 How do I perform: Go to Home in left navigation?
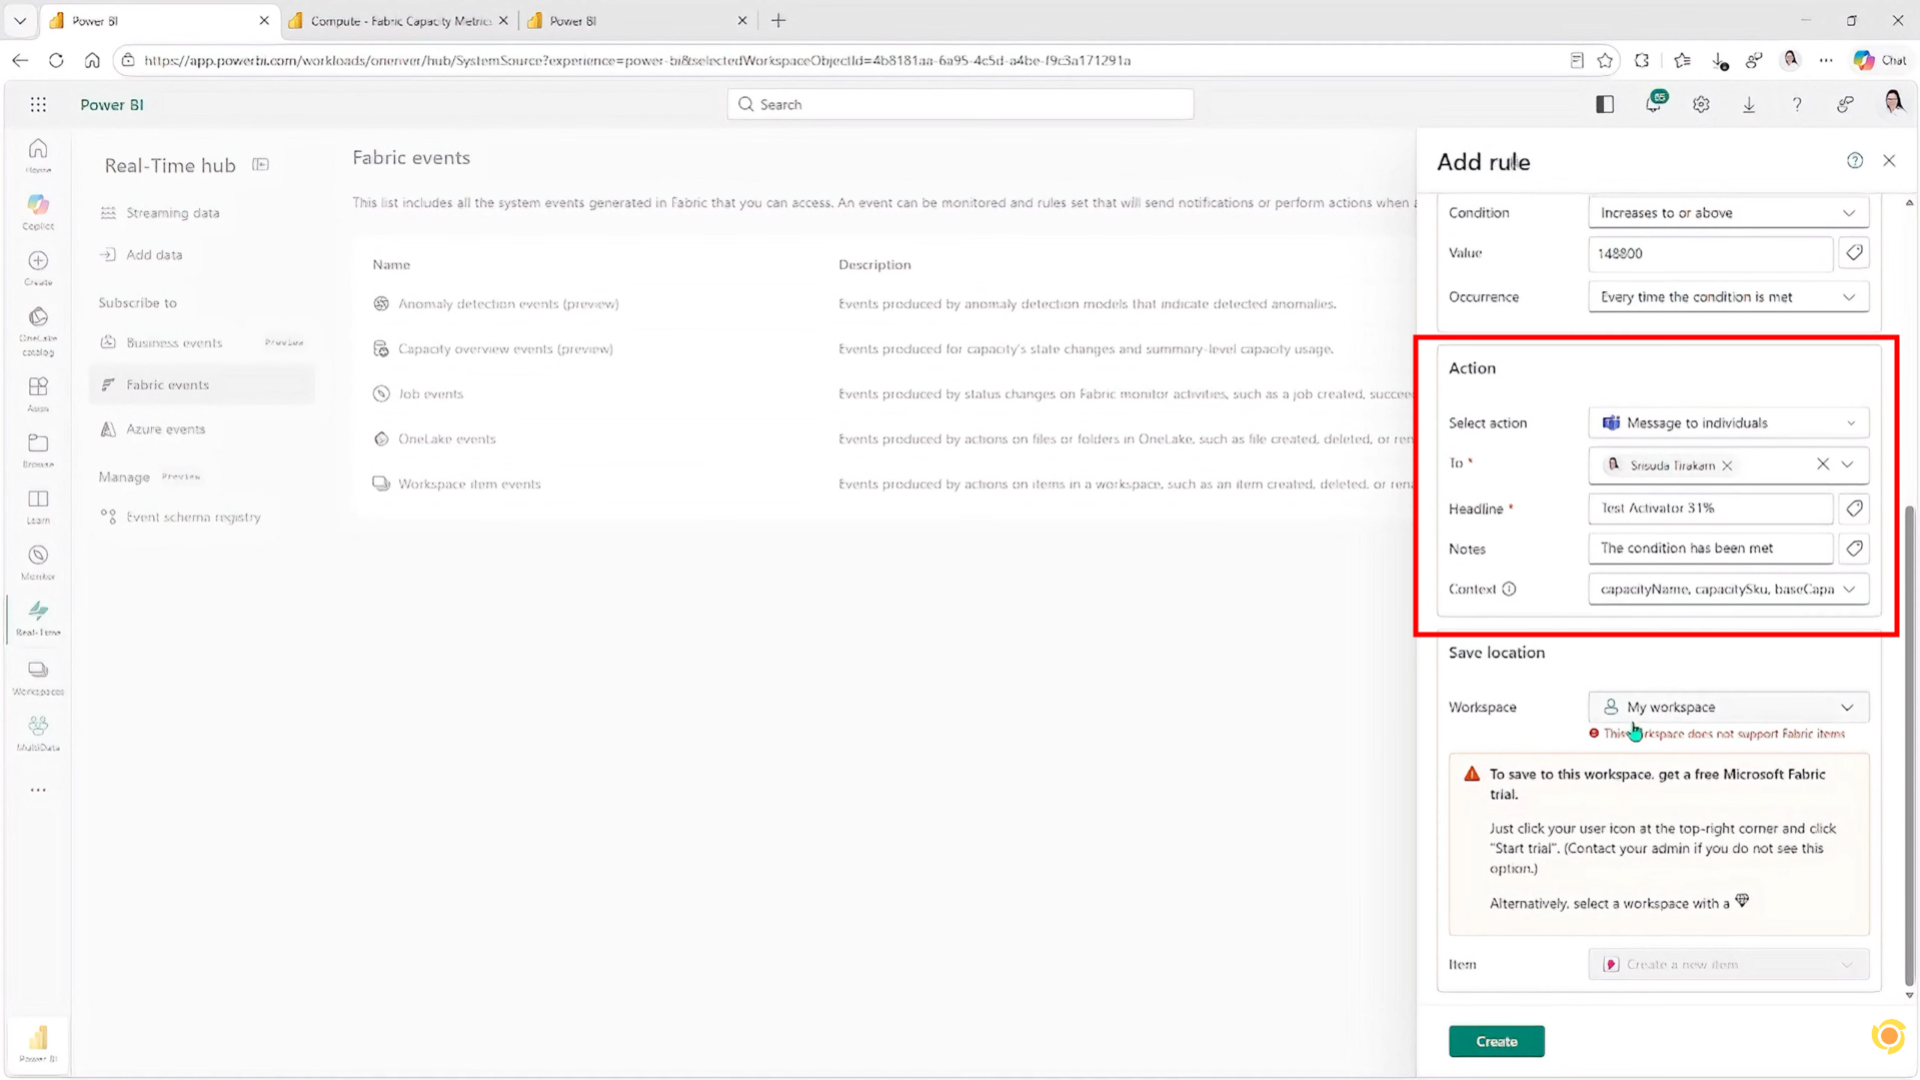coord(38,155)
